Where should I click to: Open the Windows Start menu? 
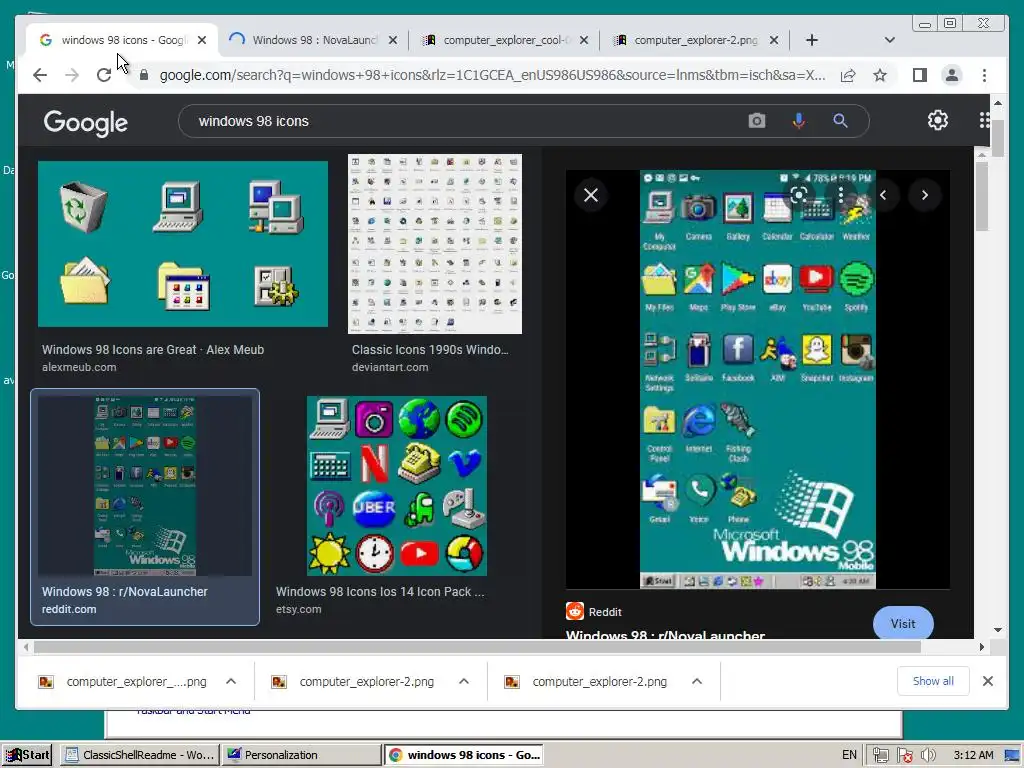(x=27, y=755)
